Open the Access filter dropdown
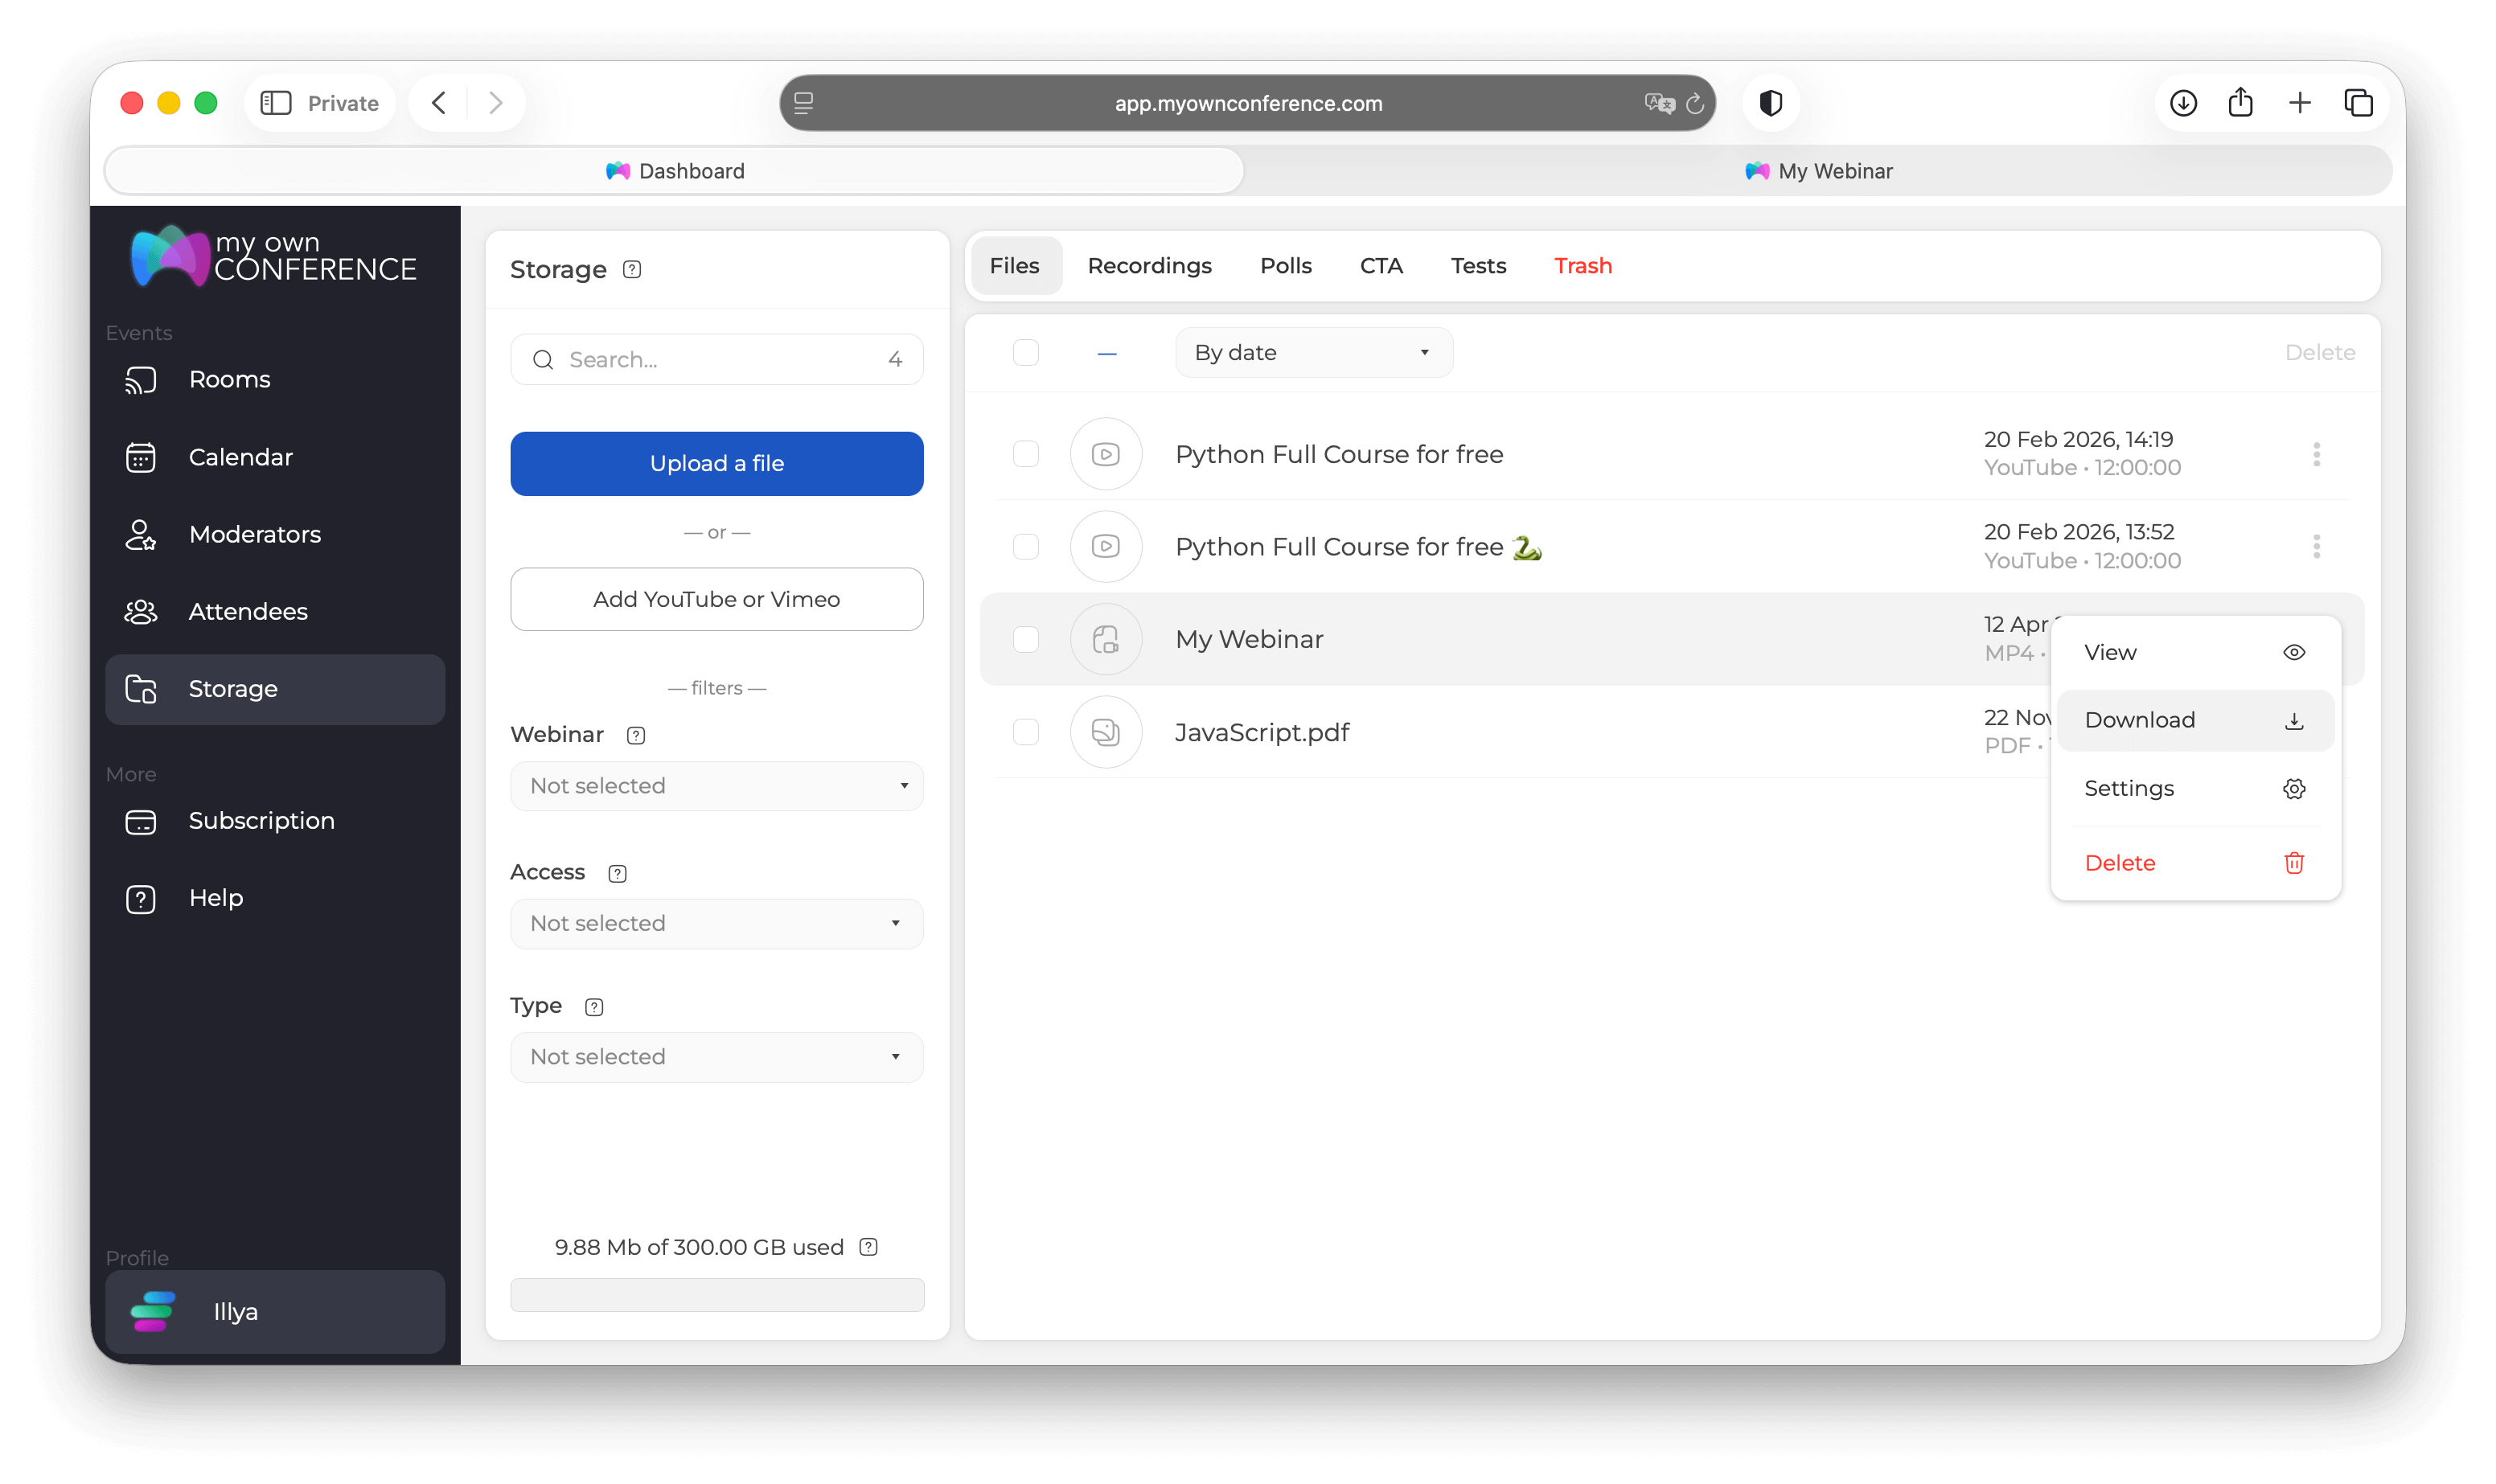The height and width of the screenshot is (1484, 2496). click(x=716, y=923)
